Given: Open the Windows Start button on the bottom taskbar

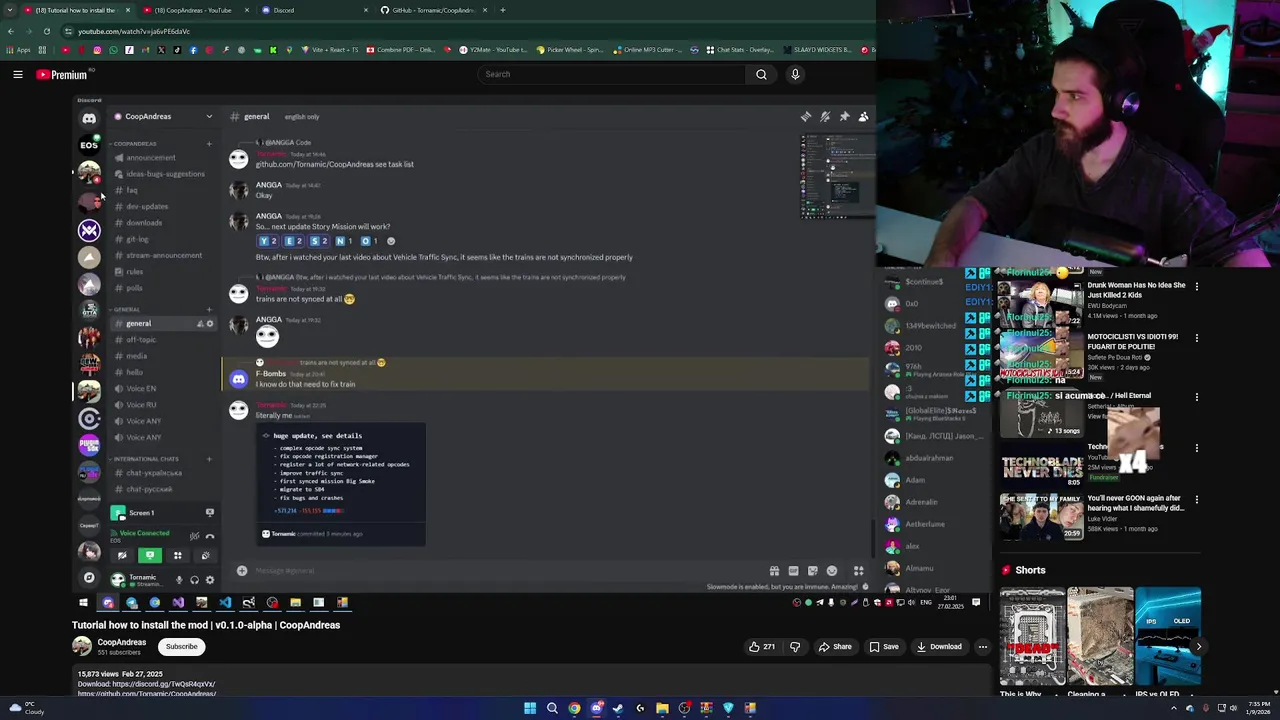Looking at the screenshot, I should [x=530, y=708].
